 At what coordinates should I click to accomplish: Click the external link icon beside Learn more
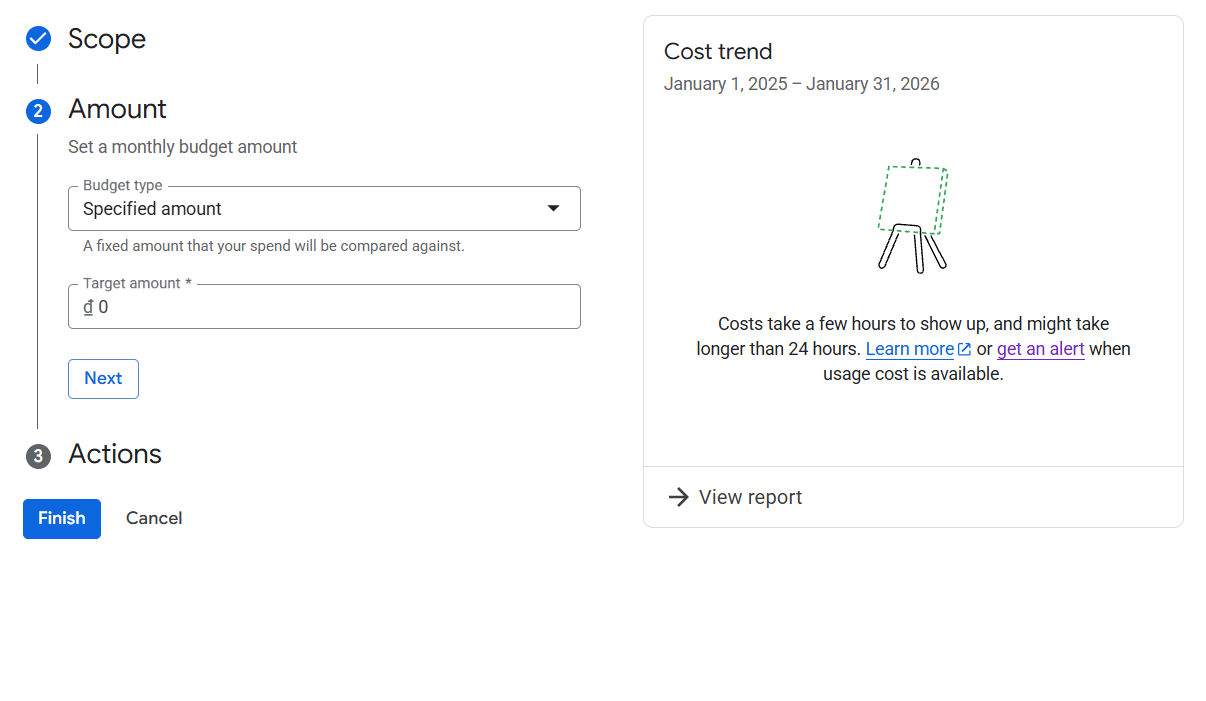click(964, 349)
